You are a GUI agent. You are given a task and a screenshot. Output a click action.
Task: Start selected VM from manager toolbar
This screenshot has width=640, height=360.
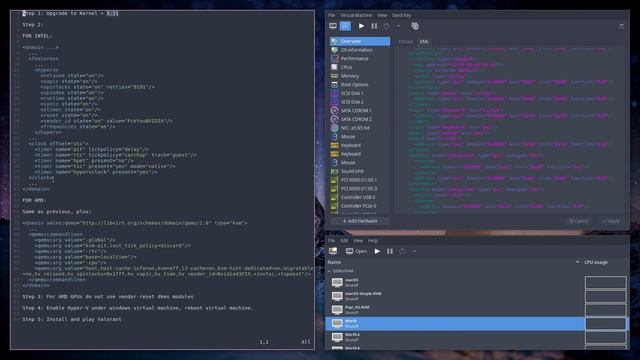[377, 251]
